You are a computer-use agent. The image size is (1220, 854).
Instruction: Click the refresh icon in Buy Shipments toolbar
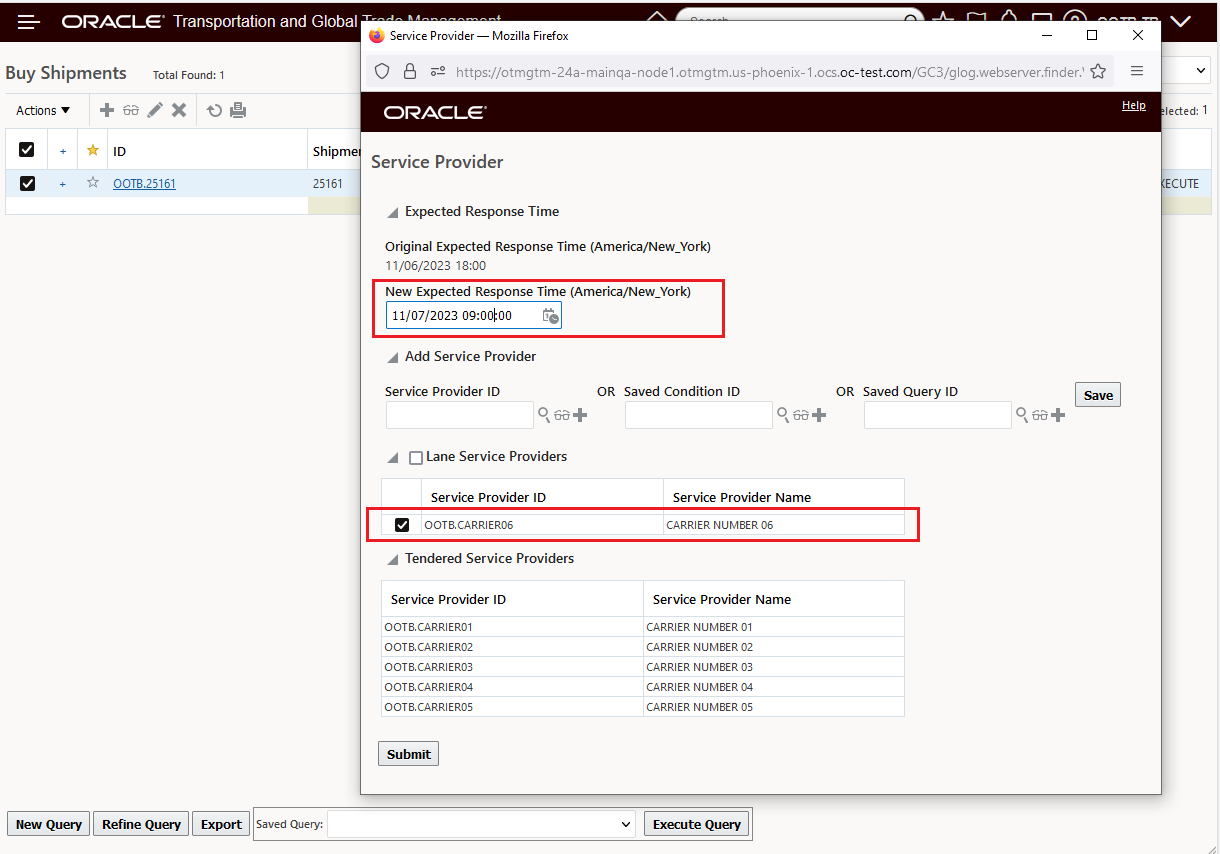point(214,110)
